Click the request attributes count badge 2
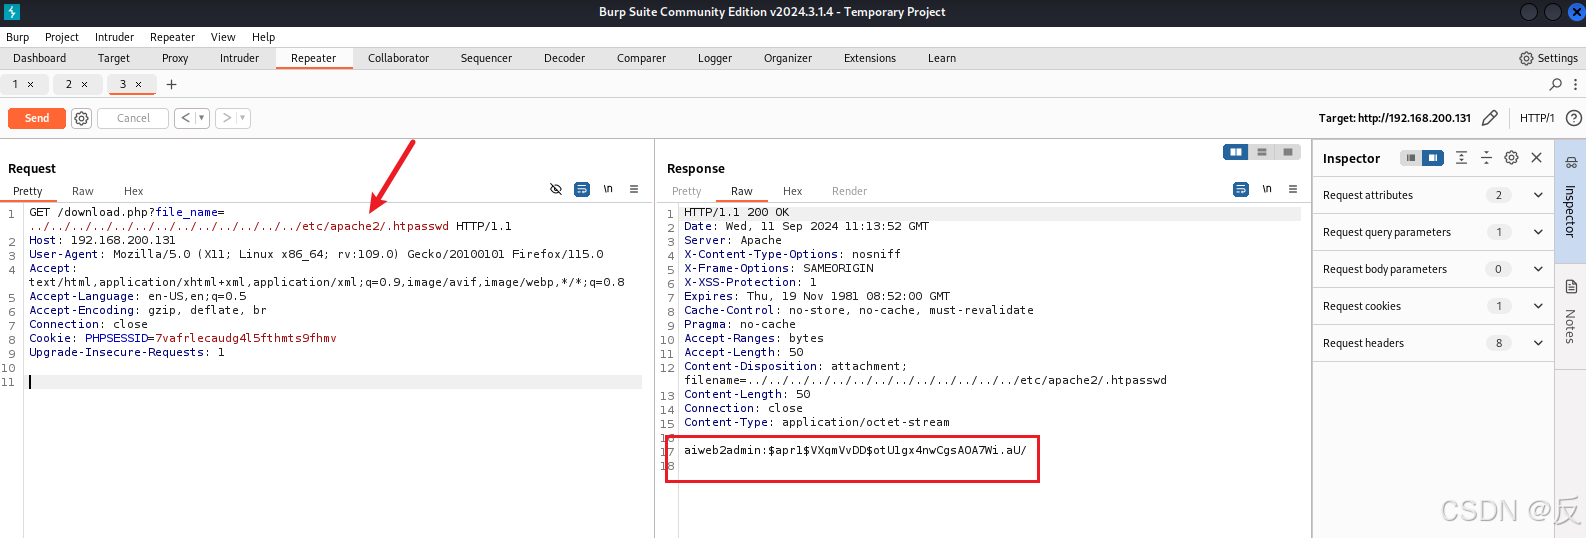The image size is (1586, 538). (x=1498, y=195)
